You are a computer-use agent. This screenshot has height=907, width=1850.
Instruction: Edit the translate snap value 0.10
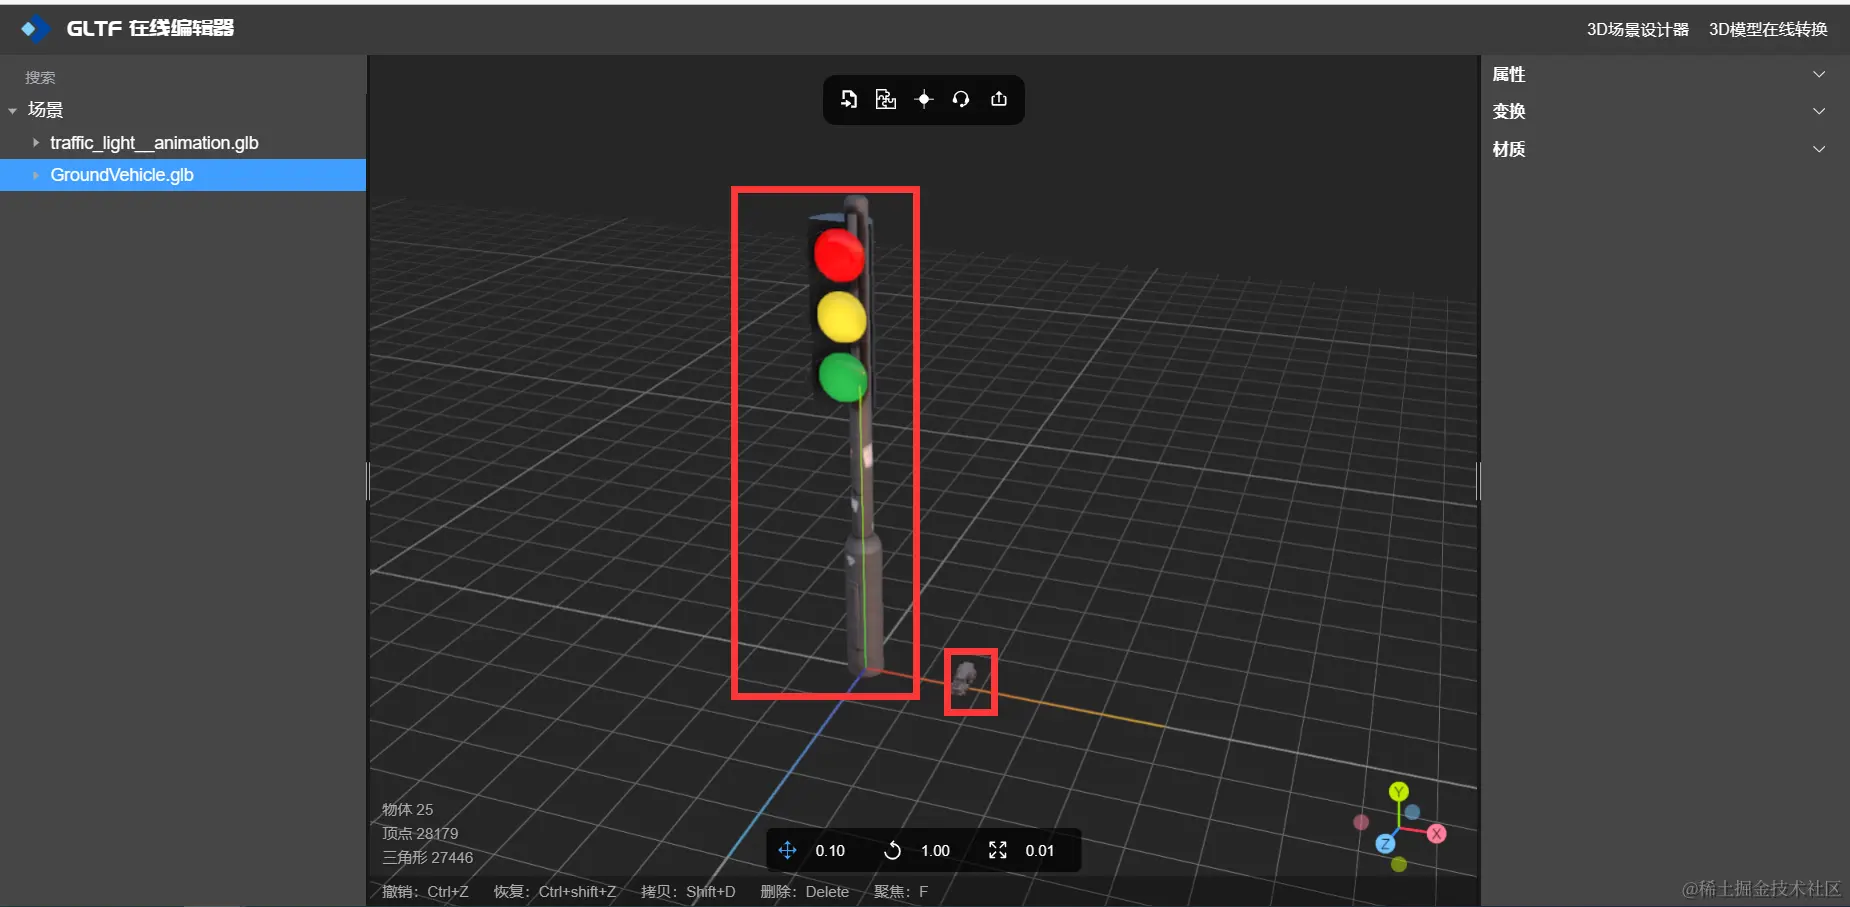coord(830,851)
